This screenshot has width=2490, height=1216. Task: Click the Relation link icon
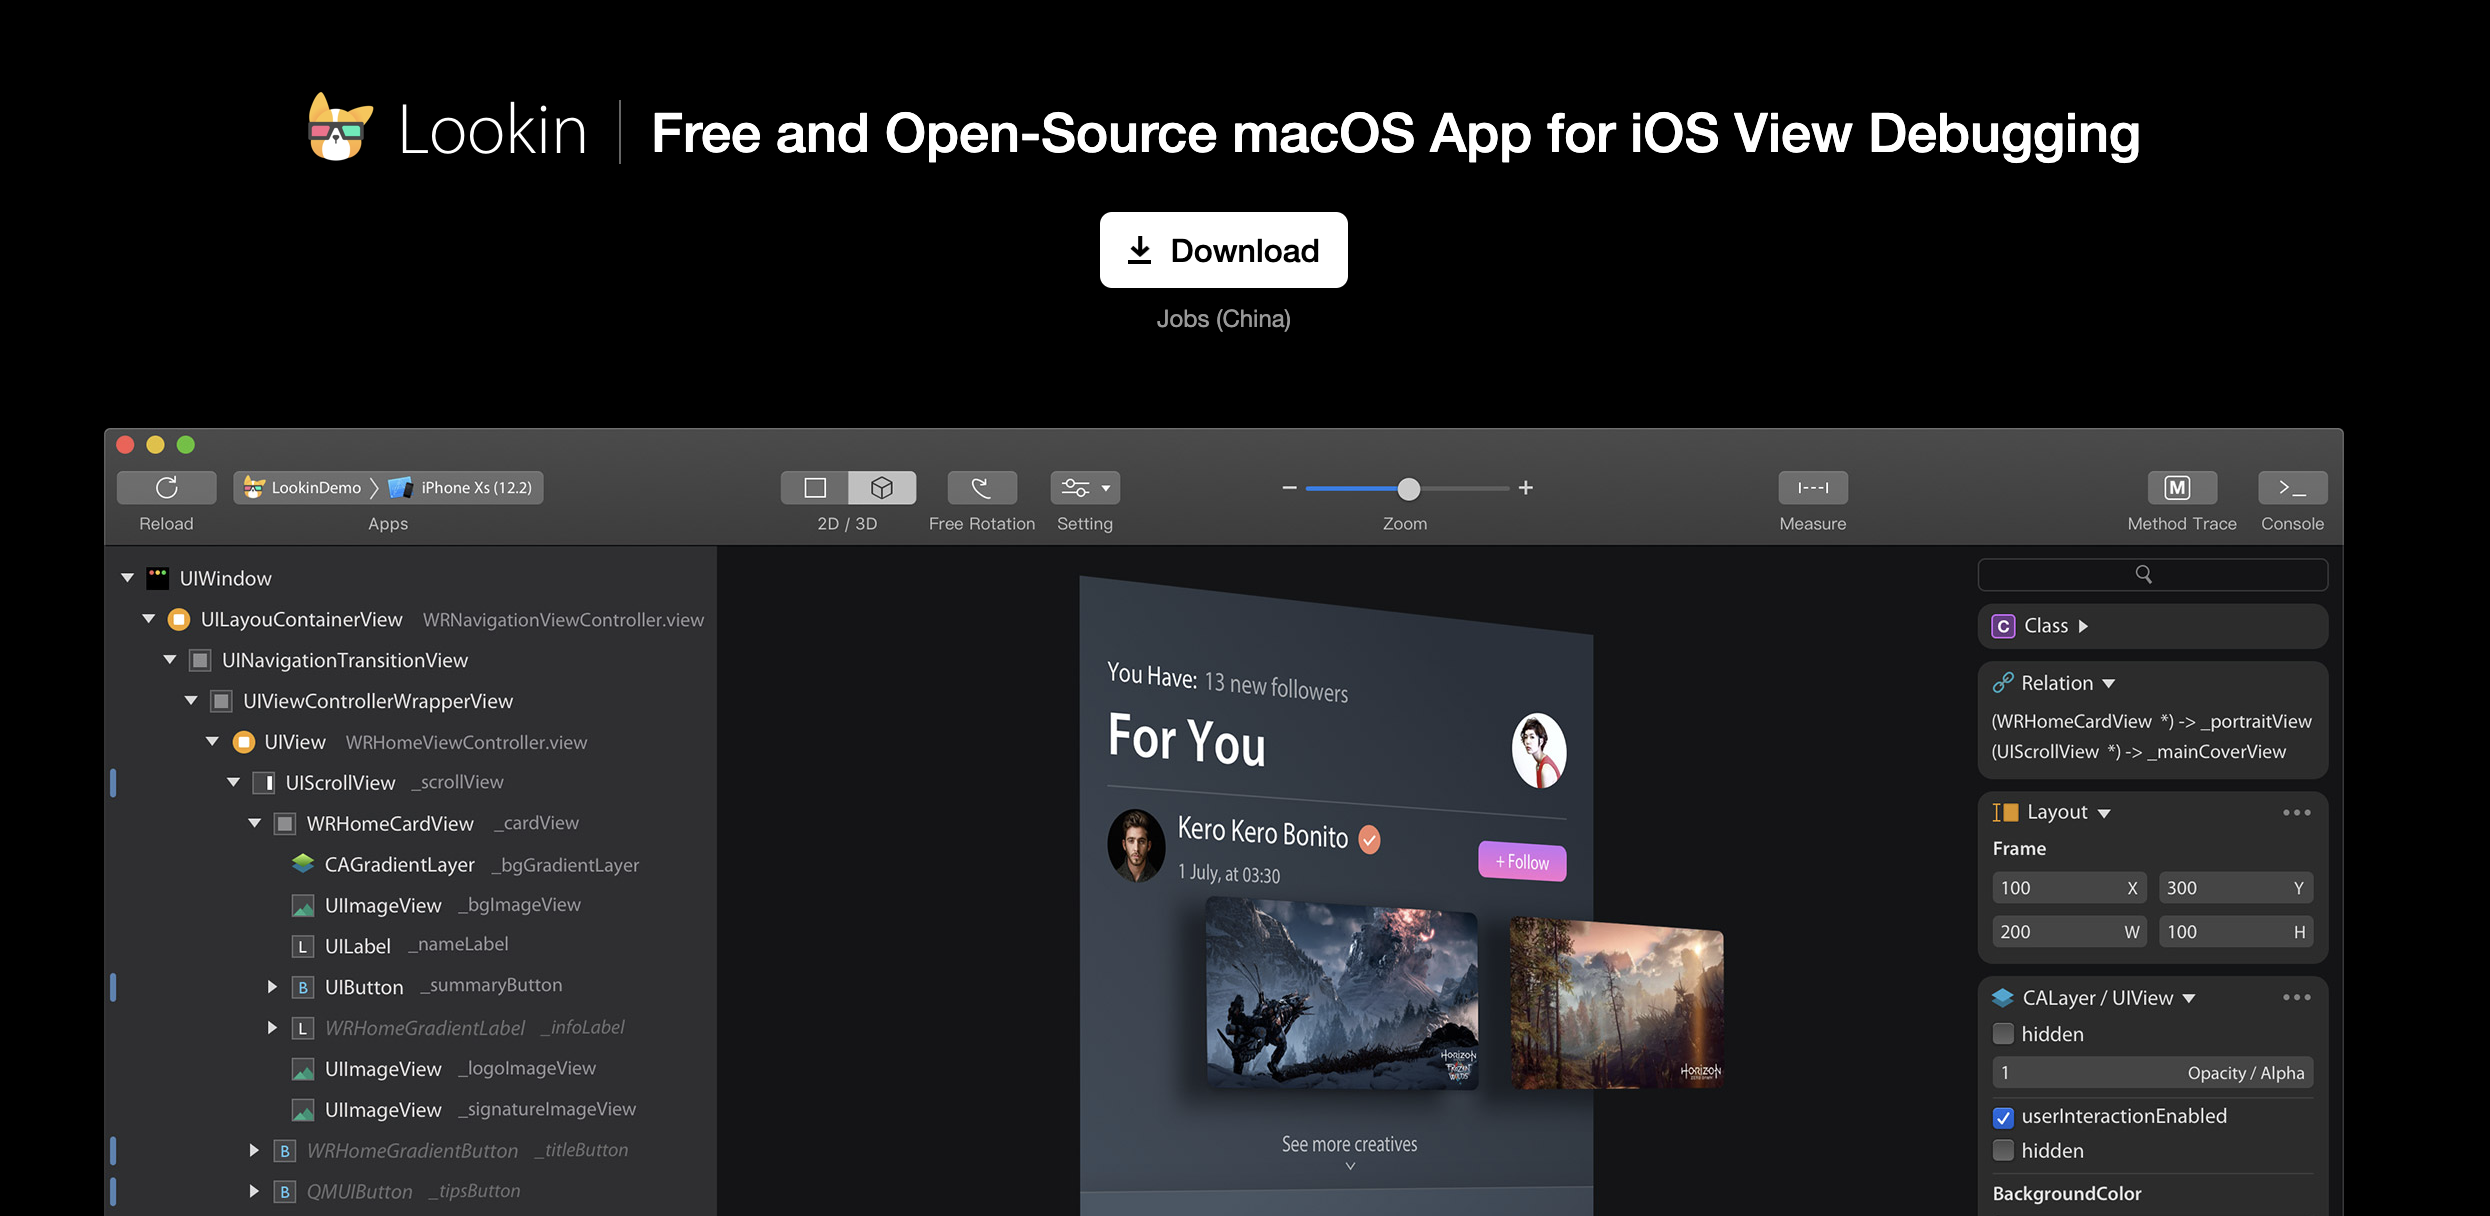pyautogui.click(x=2003, y=683)
